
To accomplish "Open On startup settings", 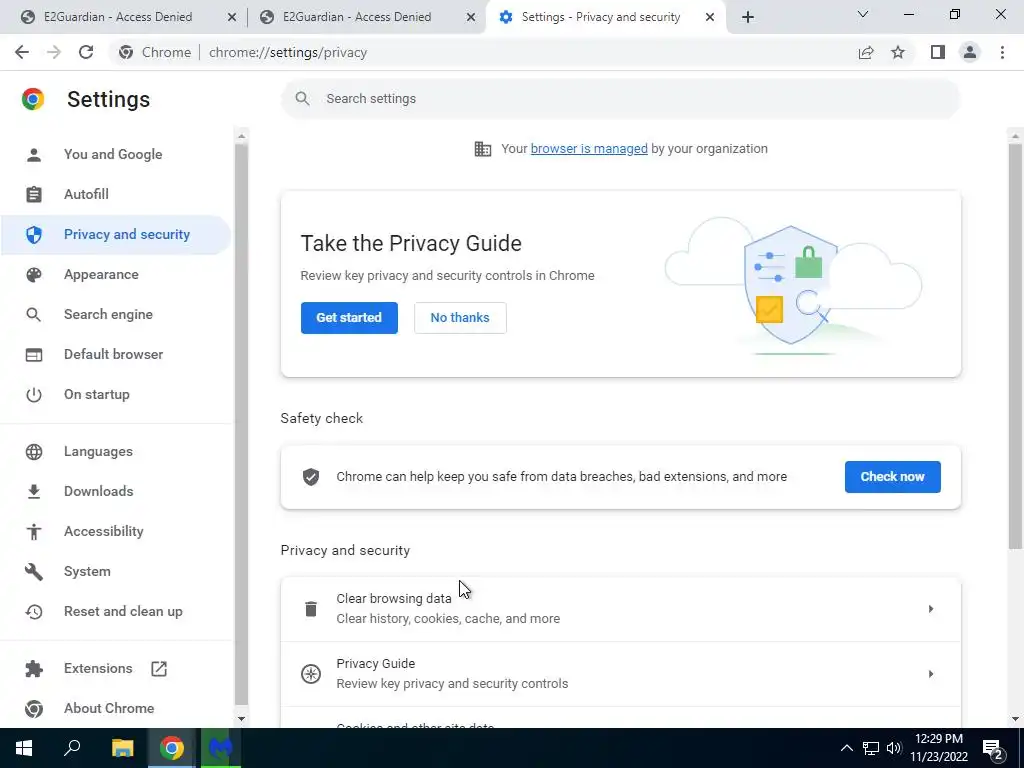I will 116,394.
